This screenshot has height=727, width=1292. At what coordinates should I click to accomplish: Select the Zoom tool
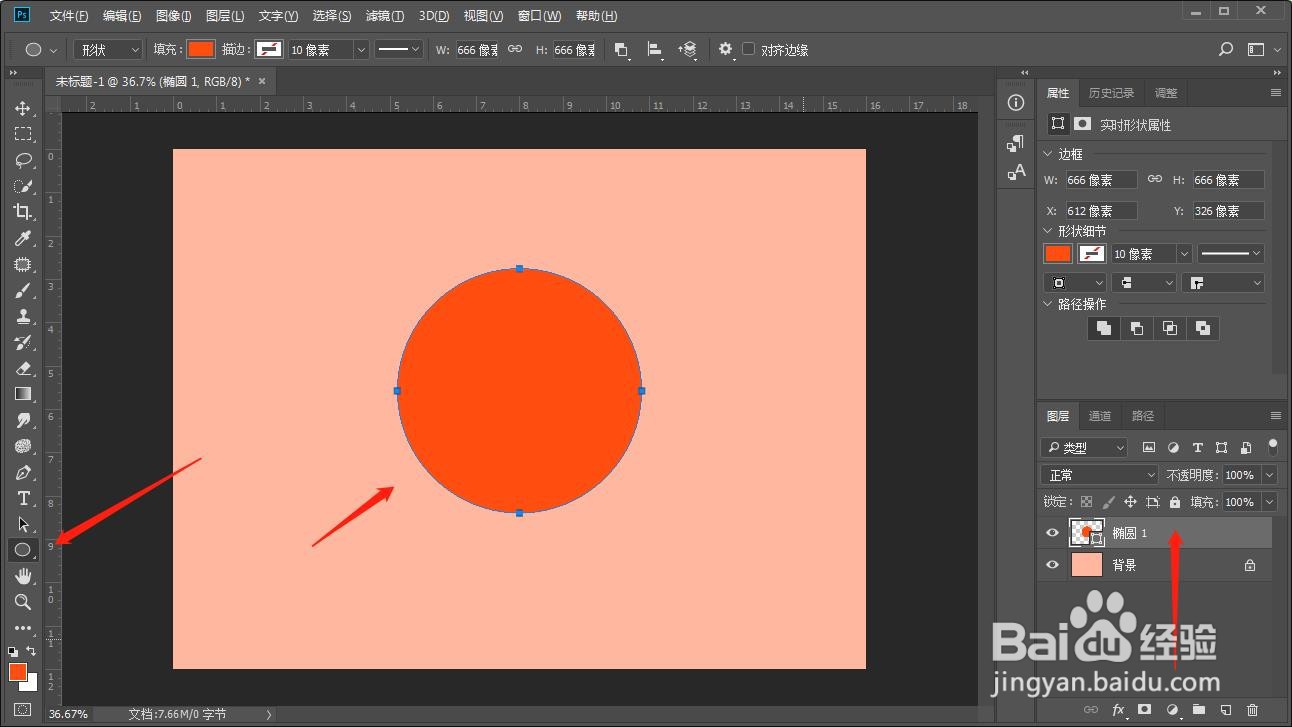pyautogui.click(x=22, y=602)
